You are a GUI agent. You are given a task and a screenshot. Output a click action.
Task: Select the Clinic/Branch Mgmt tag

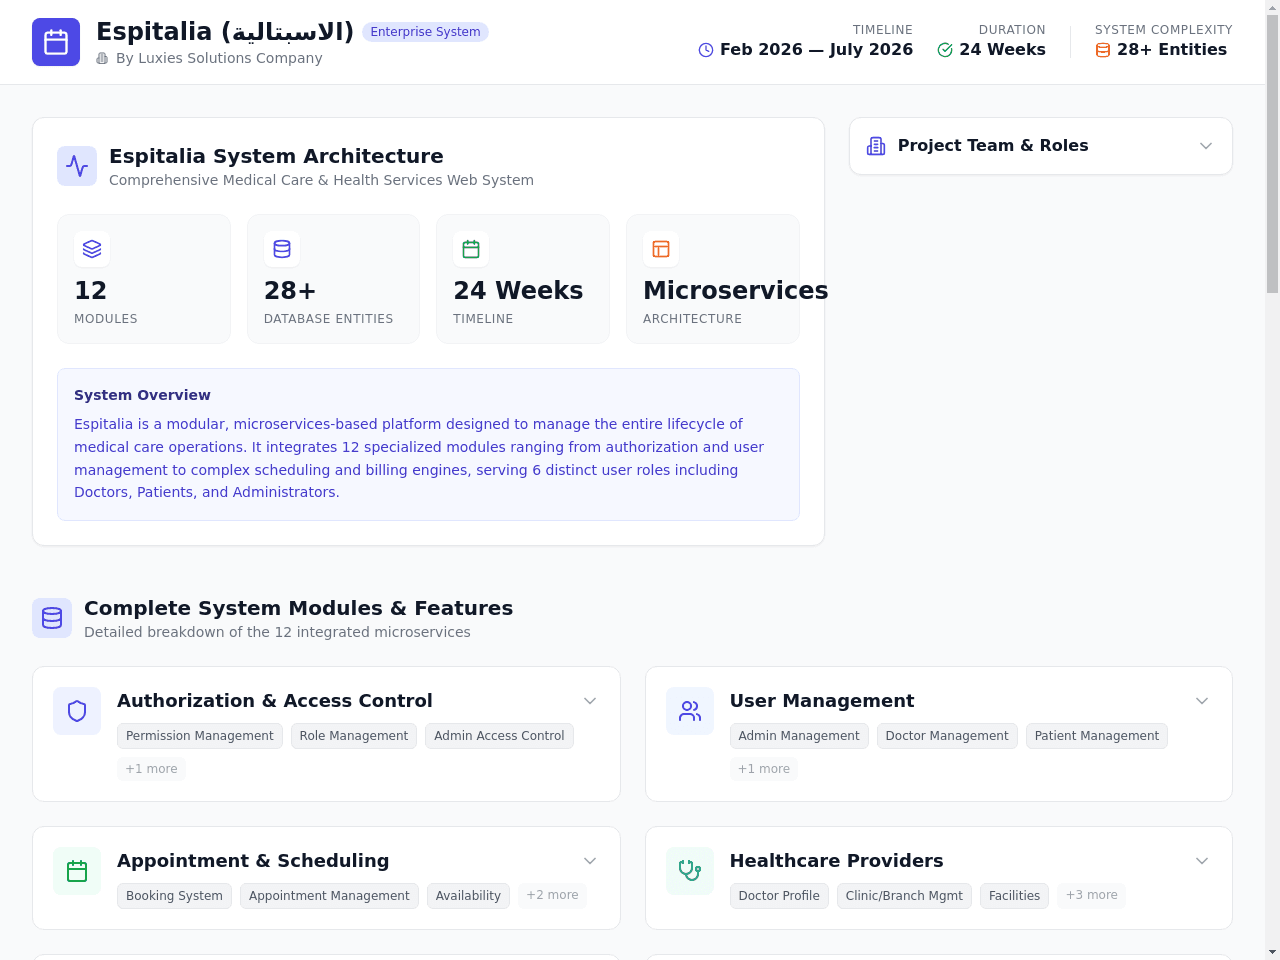pyautogui.click(x=904, y=896)
